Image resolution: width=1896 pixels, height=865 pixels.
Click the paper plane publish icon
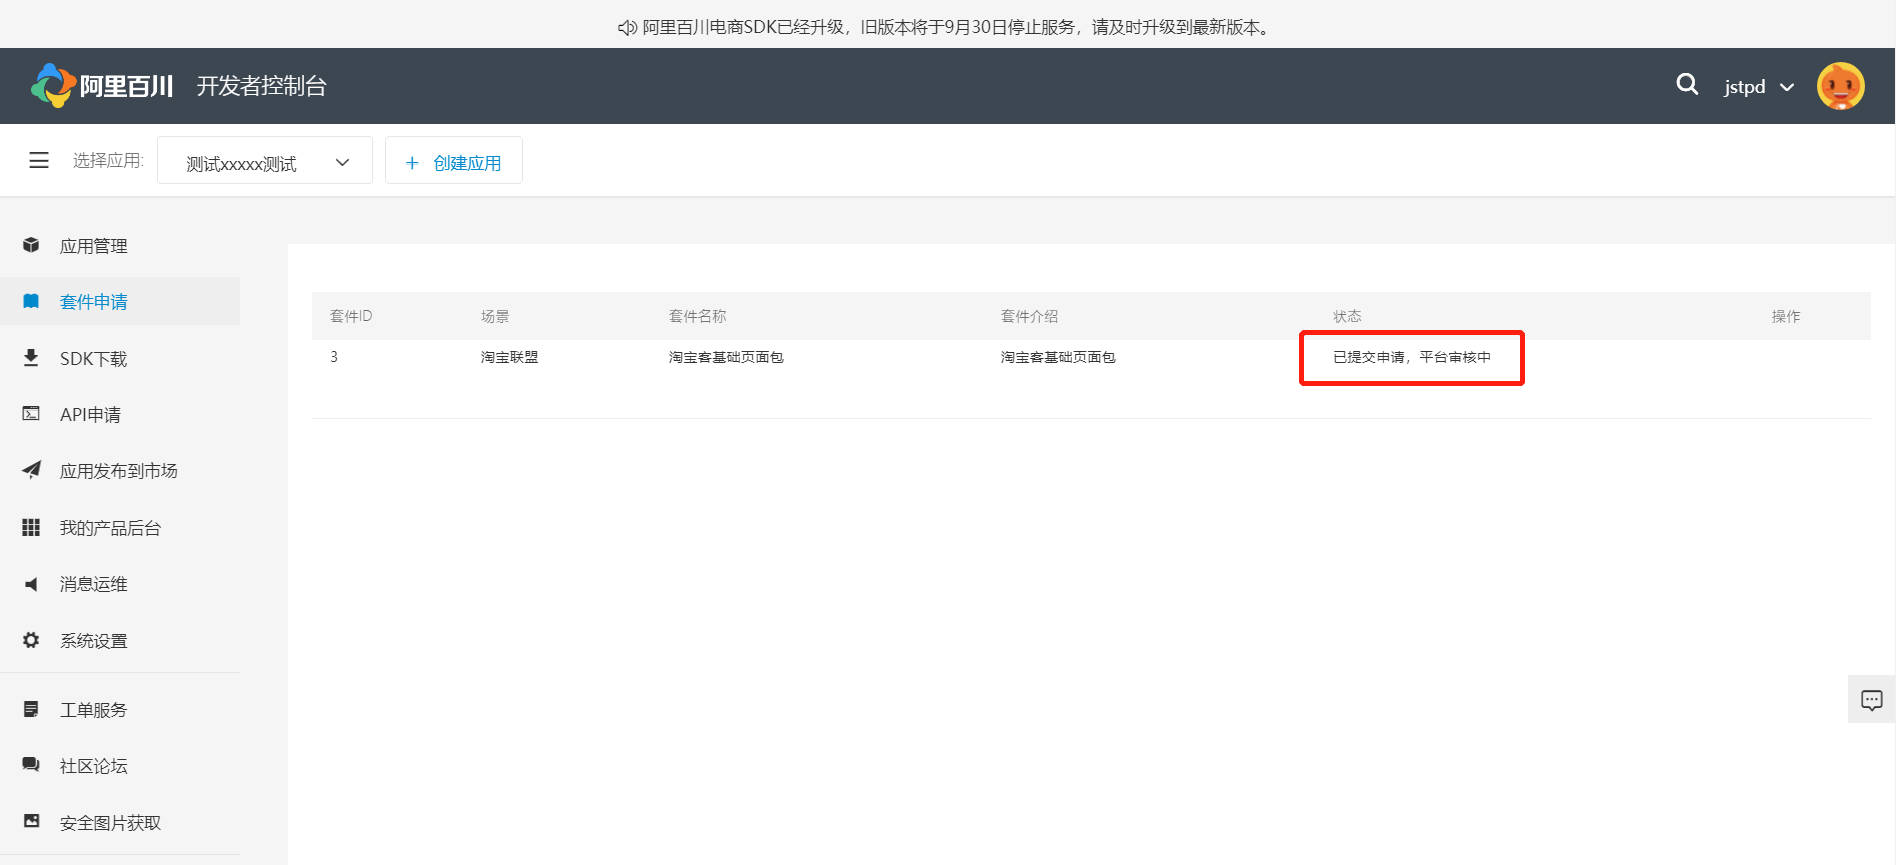pos(31,470)
